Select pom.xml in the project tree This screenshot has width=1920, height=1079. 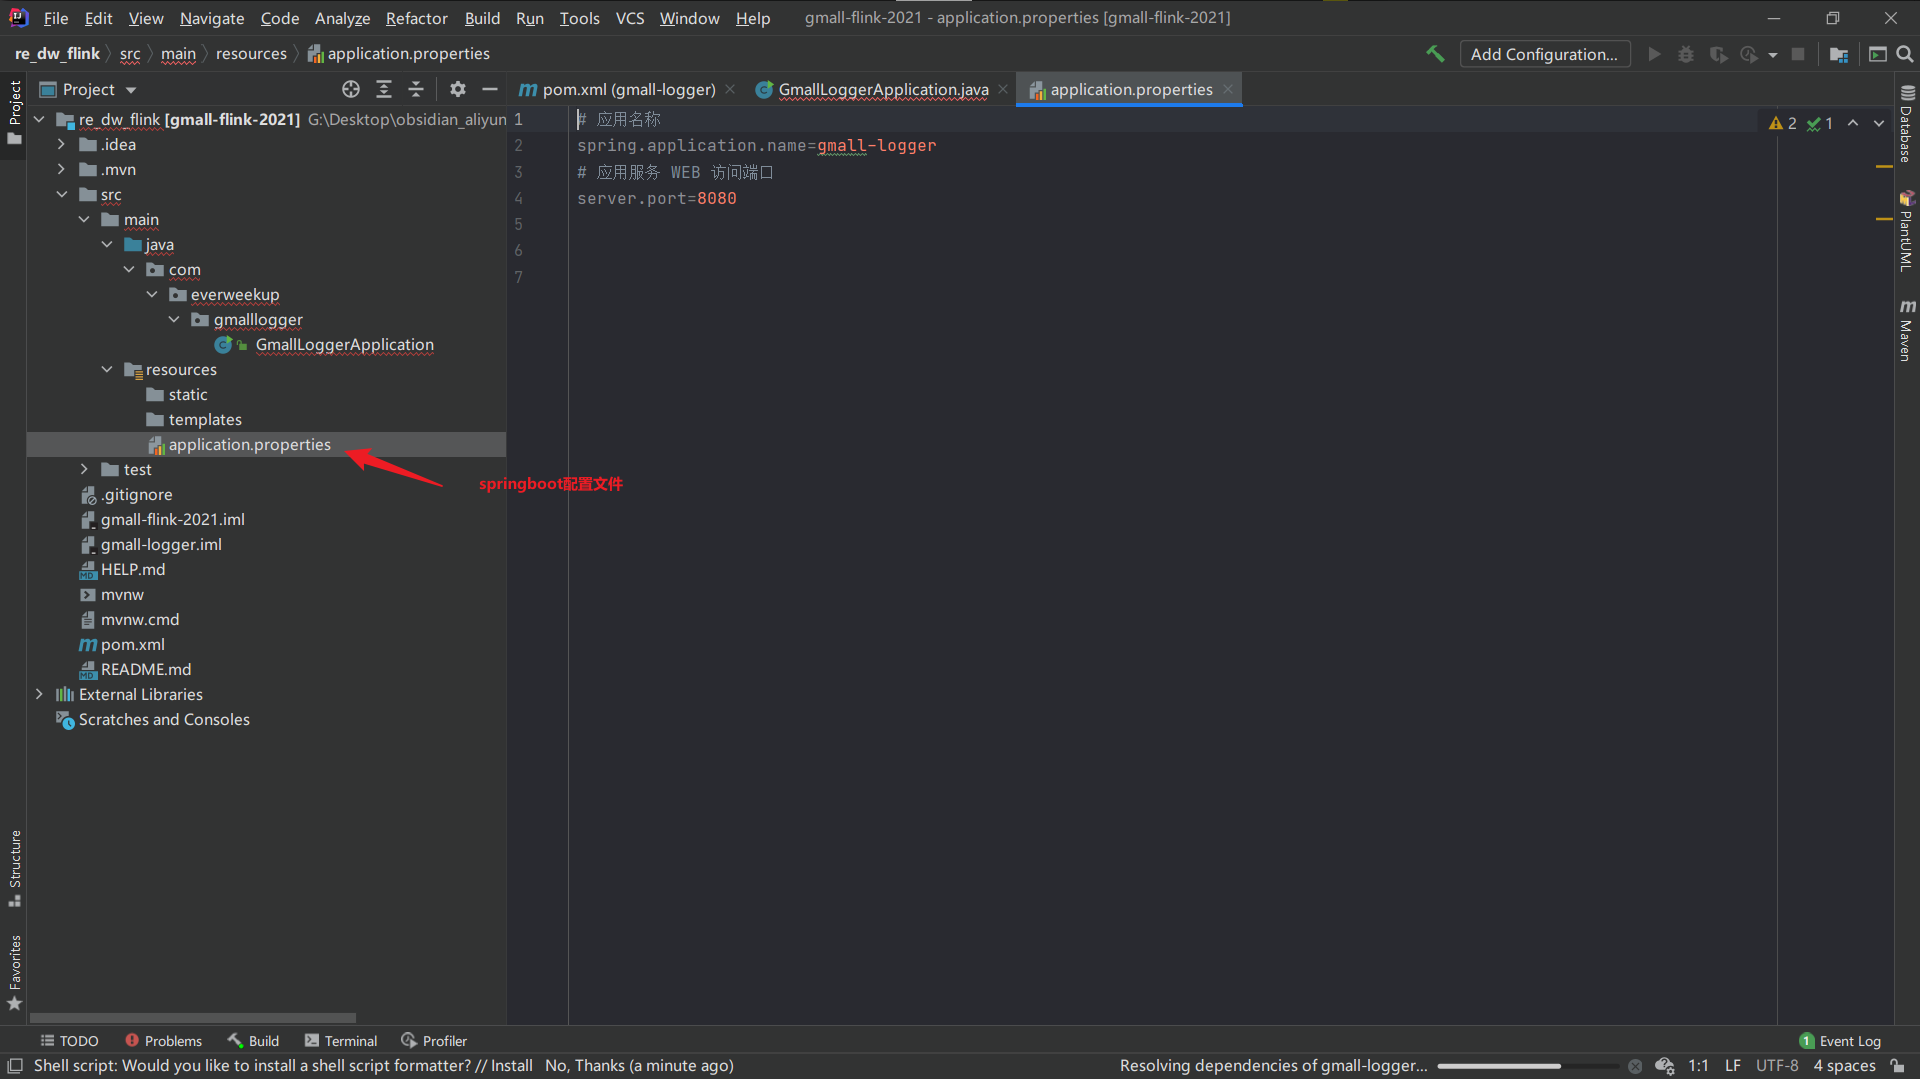132,644
